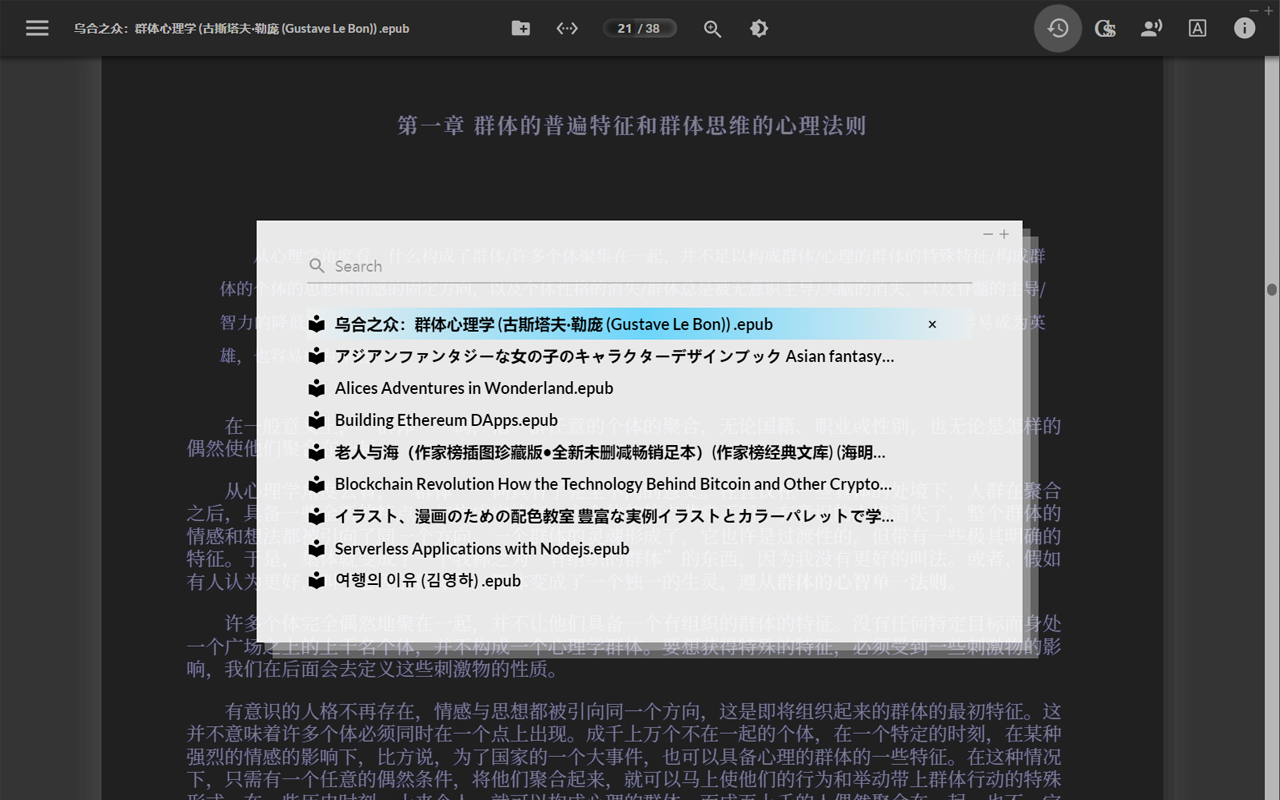Open Alices Adventures in Wonderland.epub
This screenshot has height=800, width=1280.
[x=475, y=388]
